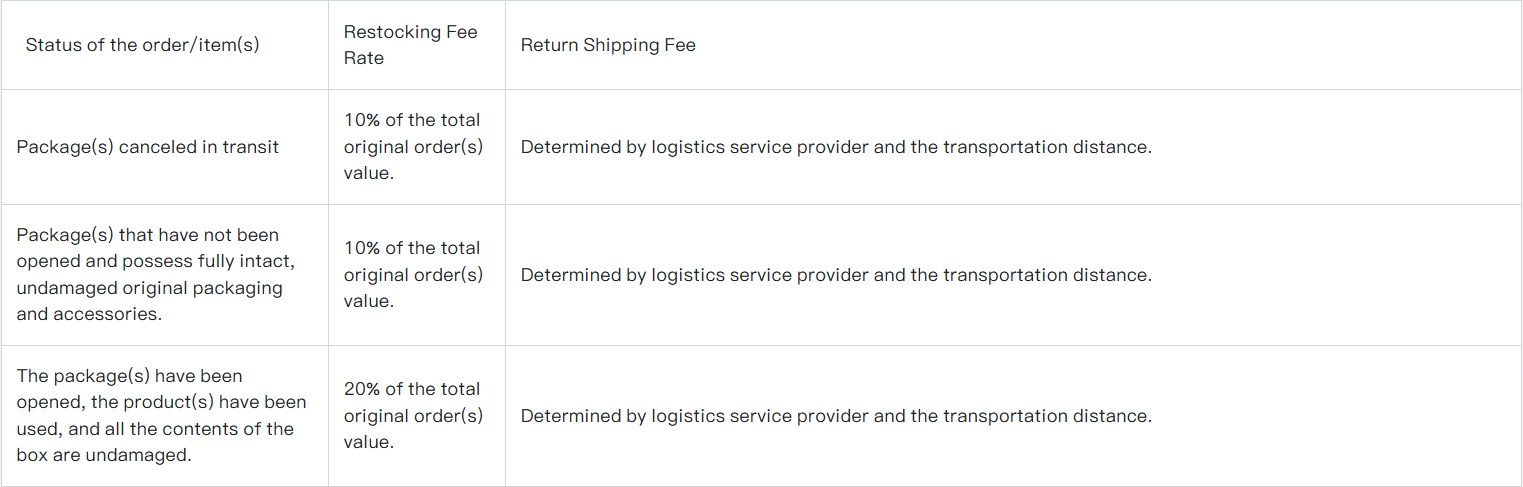
Task: Click the "undamaged original packaging" text line
Action: pyautogui.click(x=150, y=288)
